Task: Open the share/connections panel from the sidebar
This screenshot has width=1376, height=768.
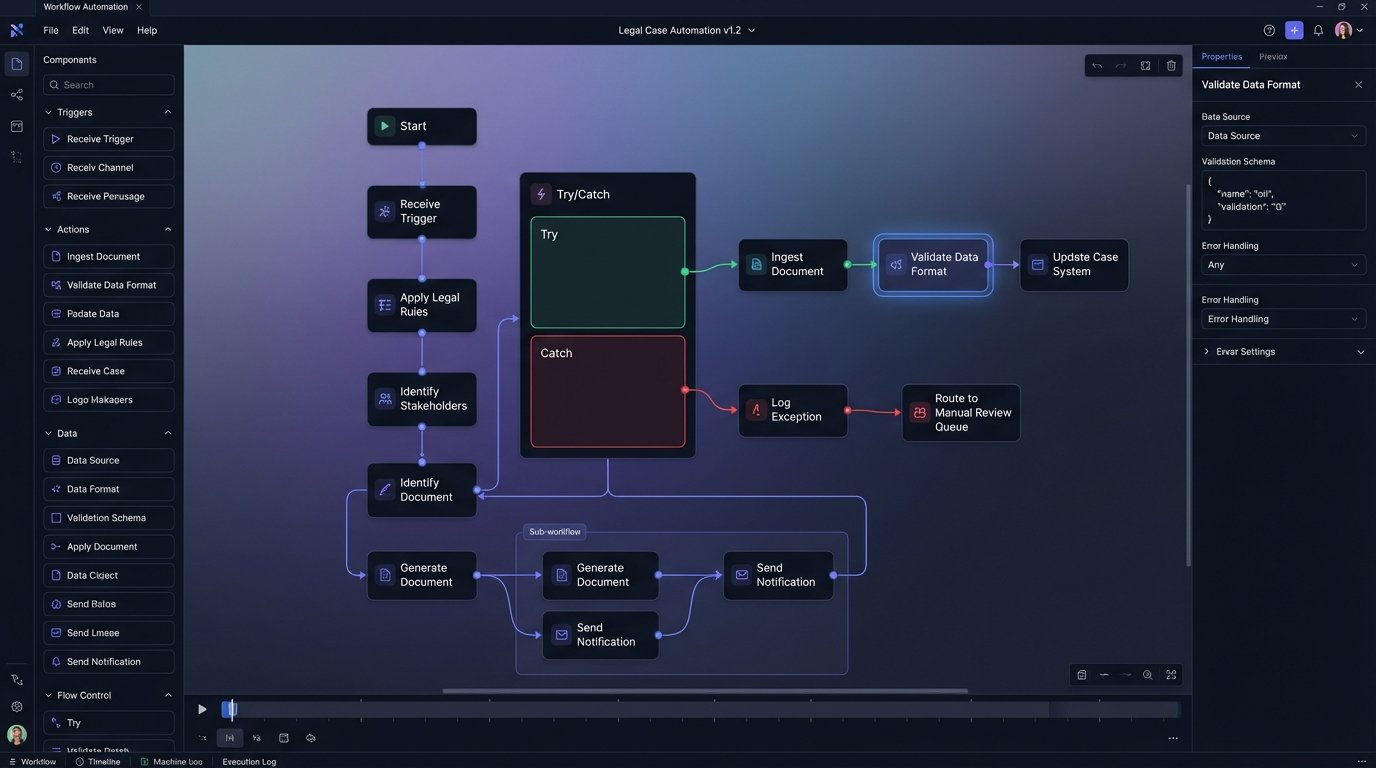Action: pos(16,94)
